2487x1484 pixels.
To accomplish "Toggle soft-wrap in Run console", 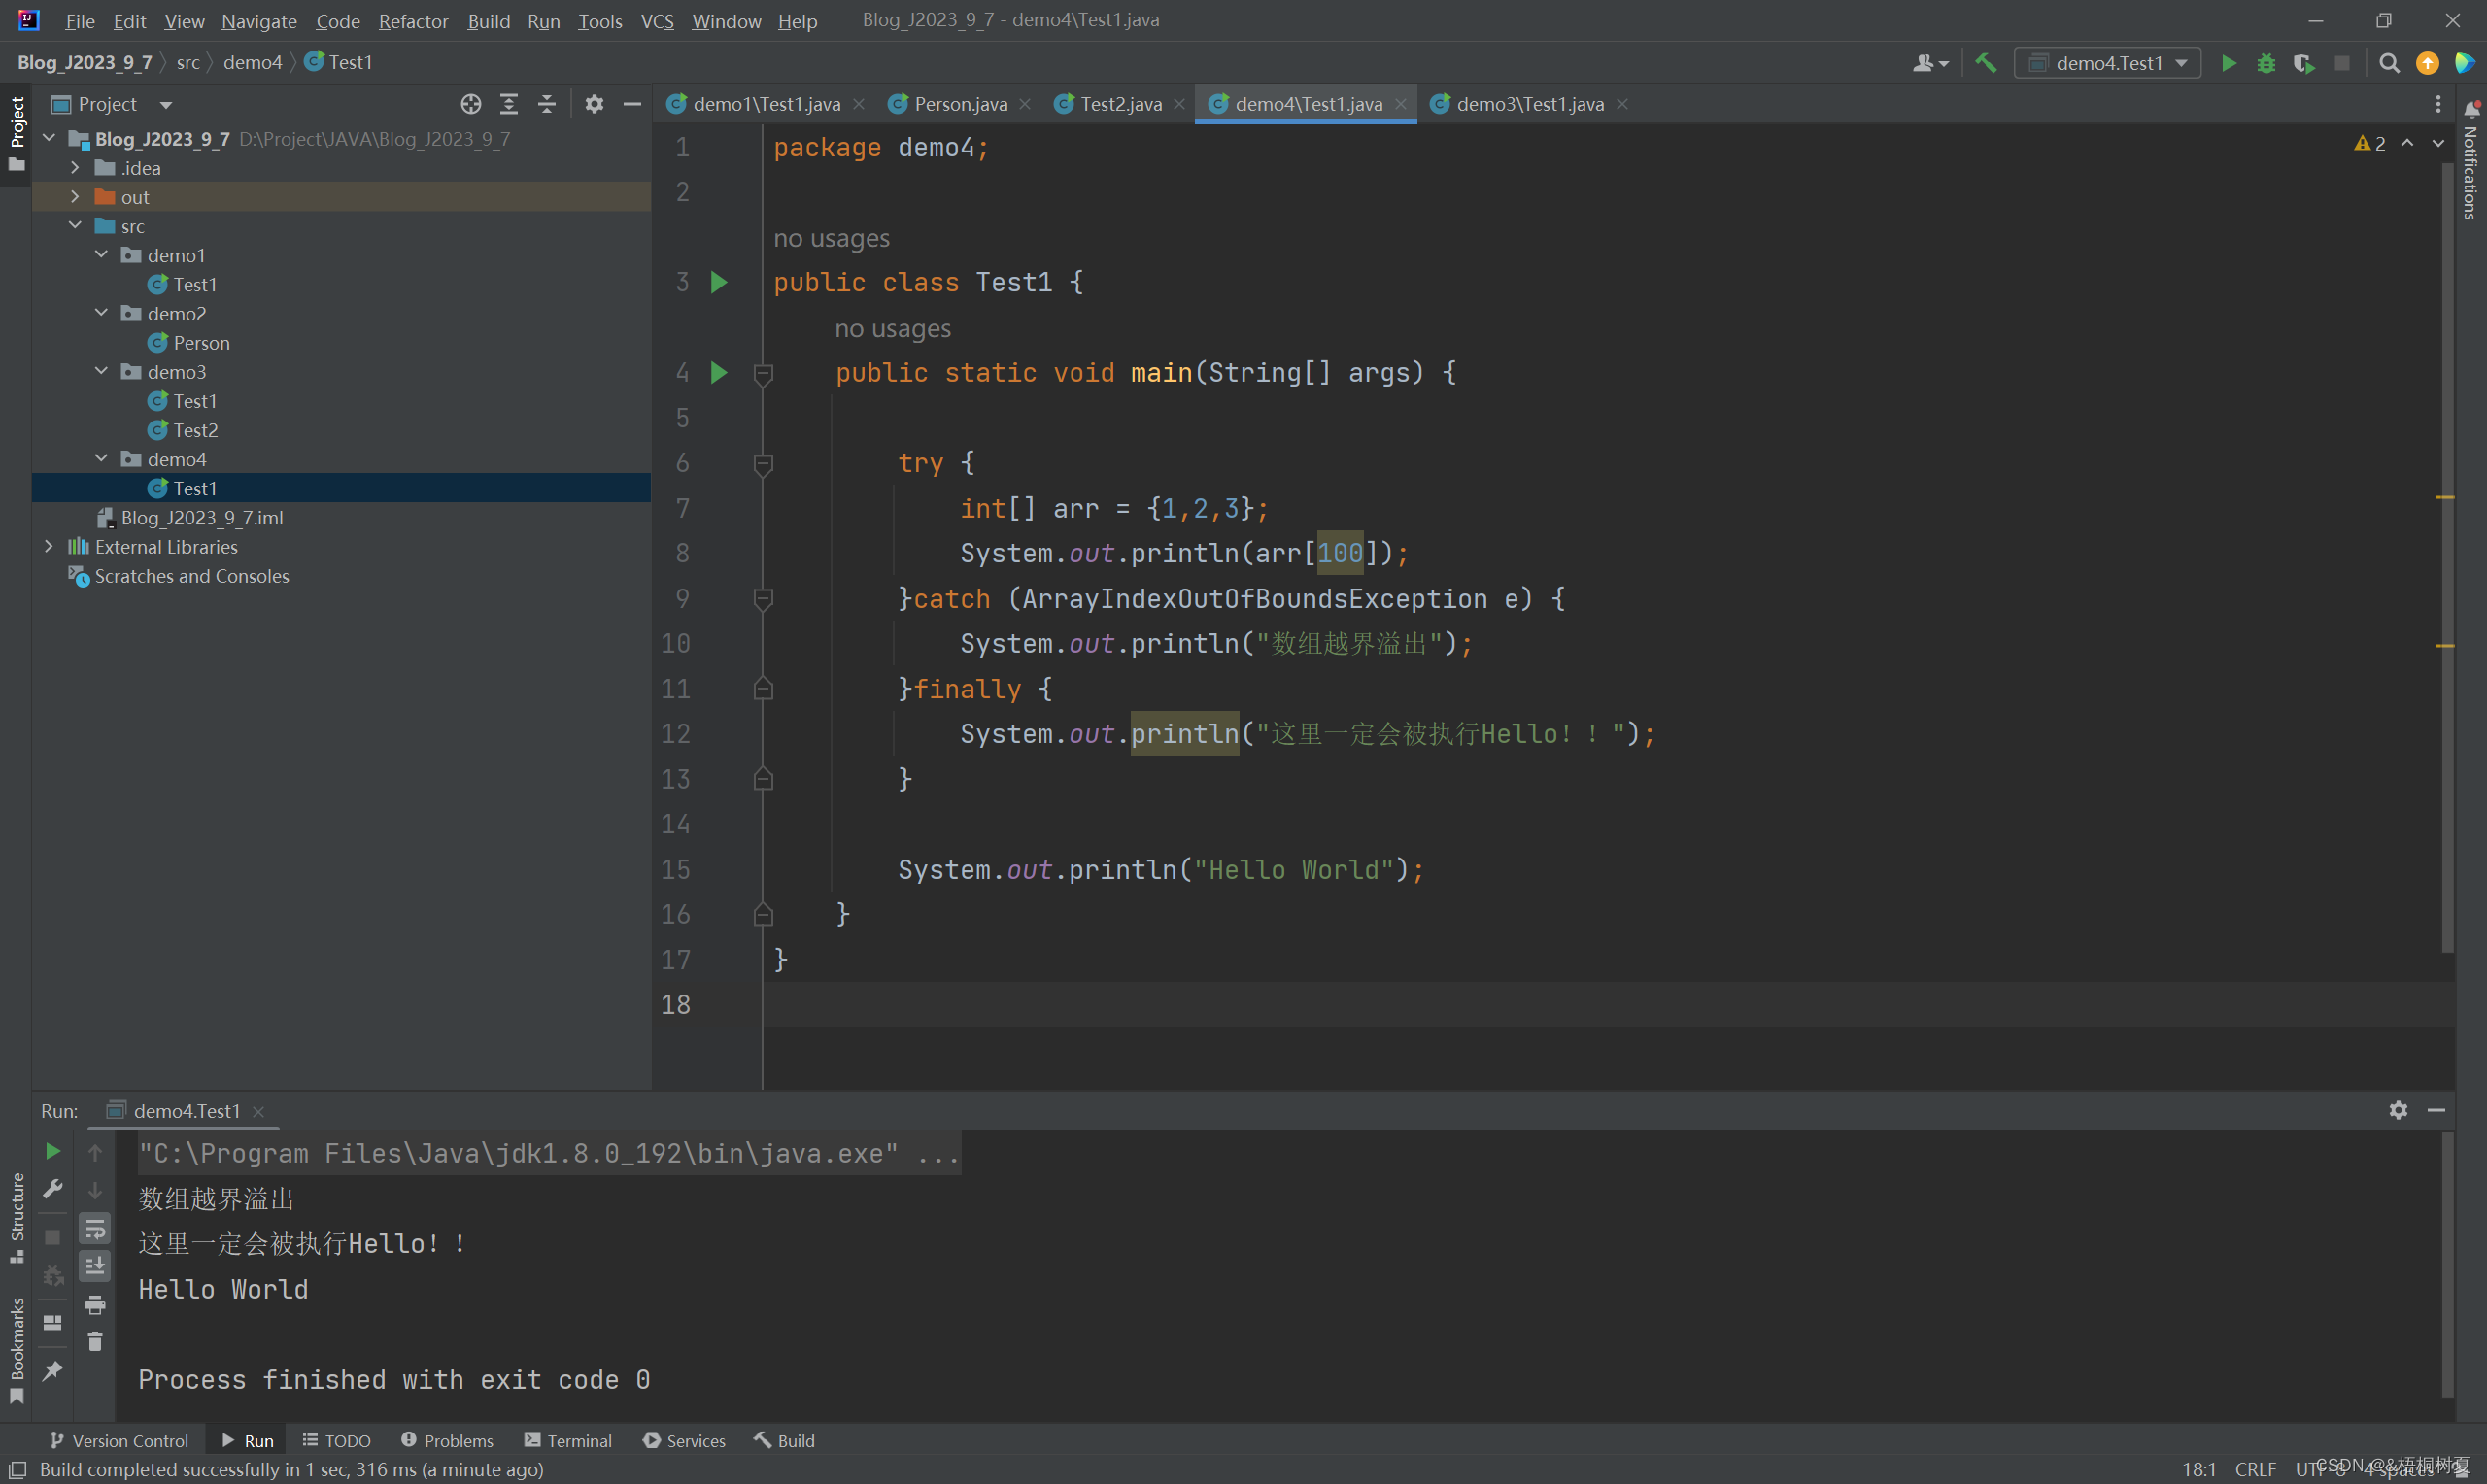I will click(x=95, y=1228).
